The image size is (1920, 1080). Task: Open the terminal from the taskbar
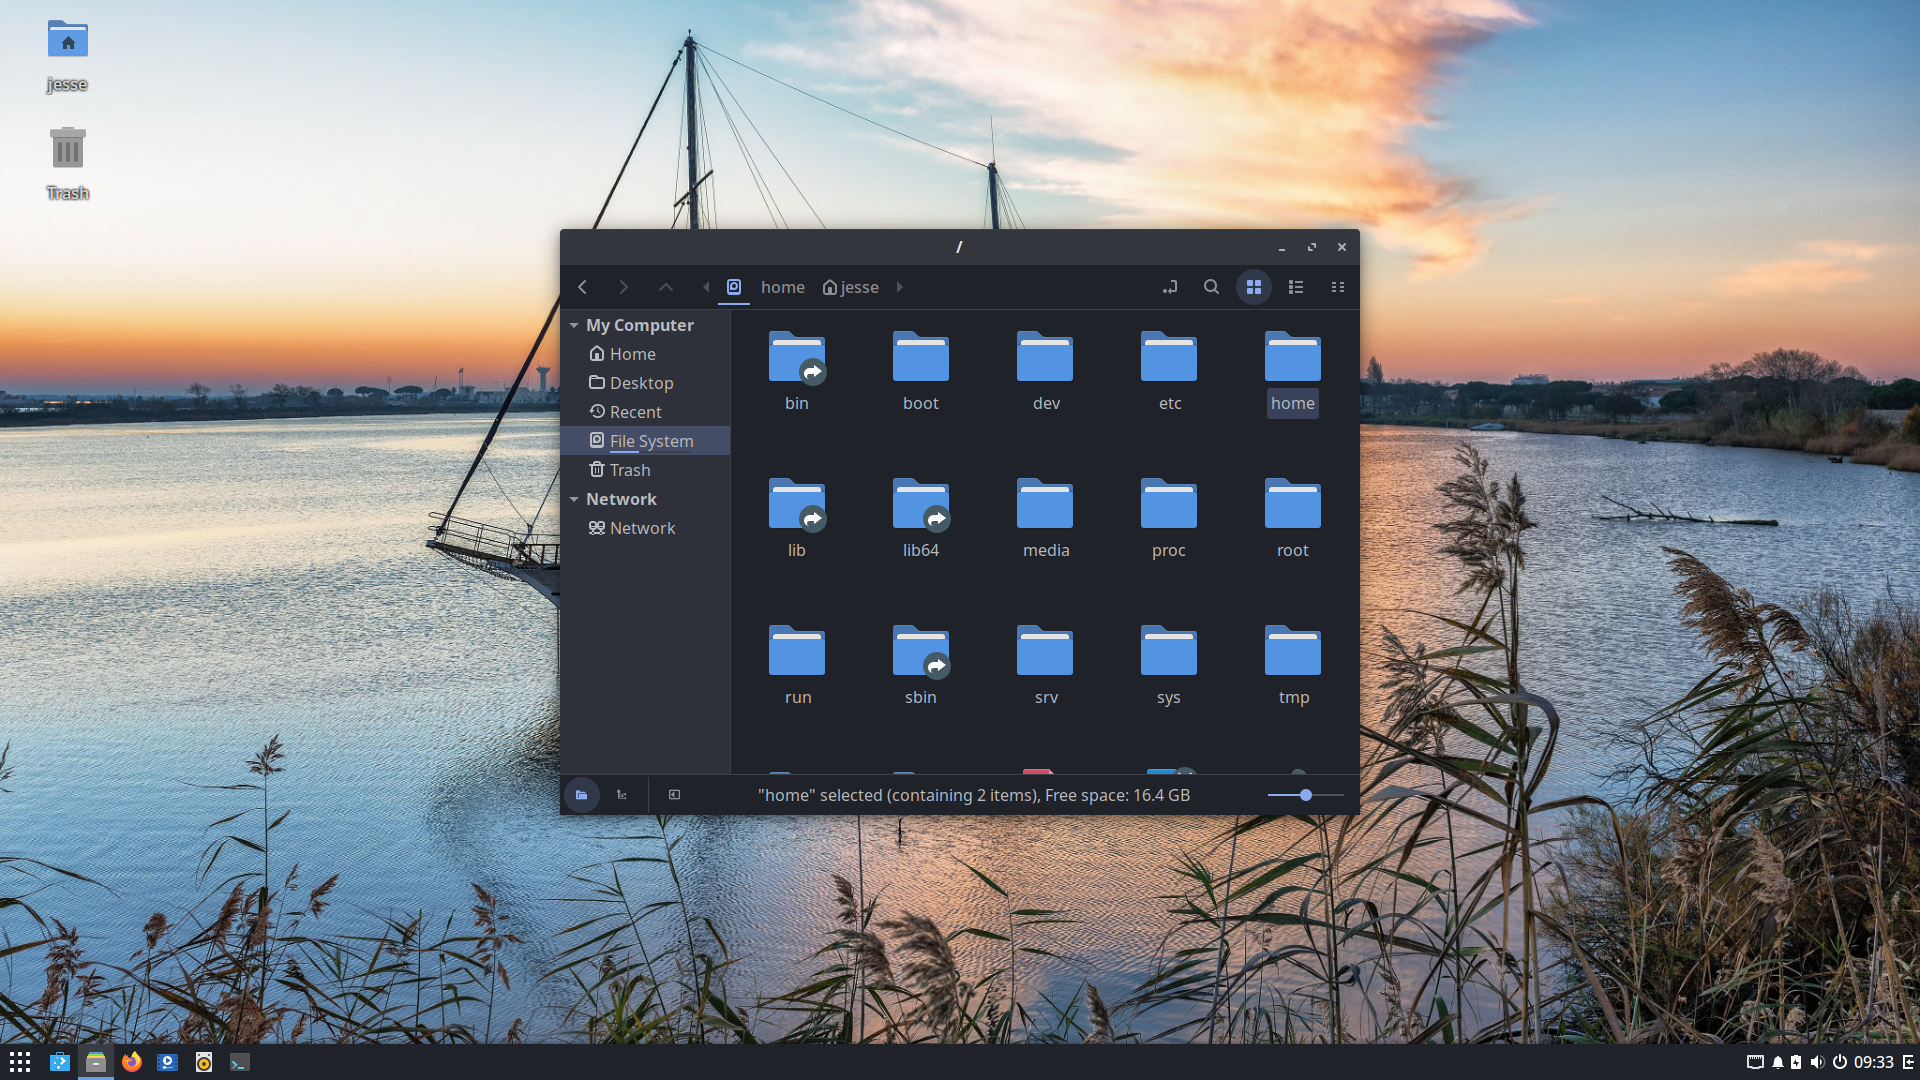click(x=240, y=1062)
